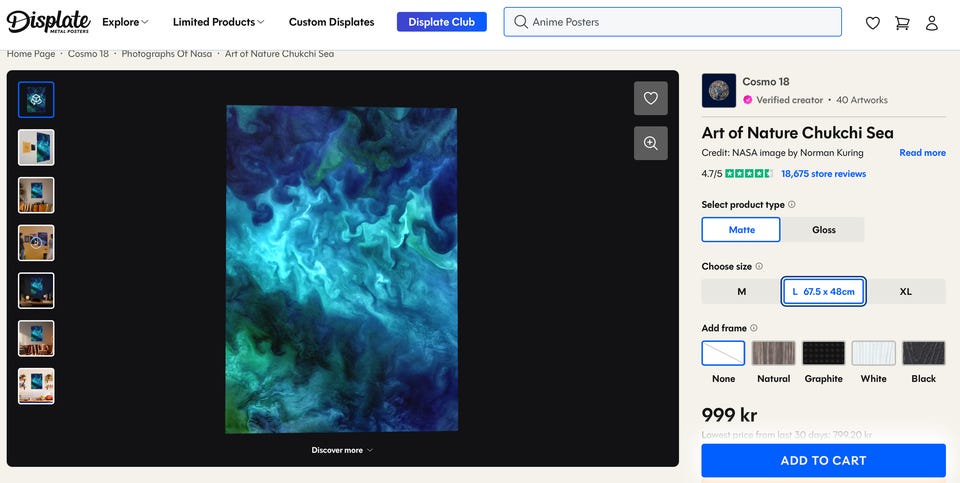Add artwork to favorites with heart button
960x483 pixels.
tap(650, 98)
